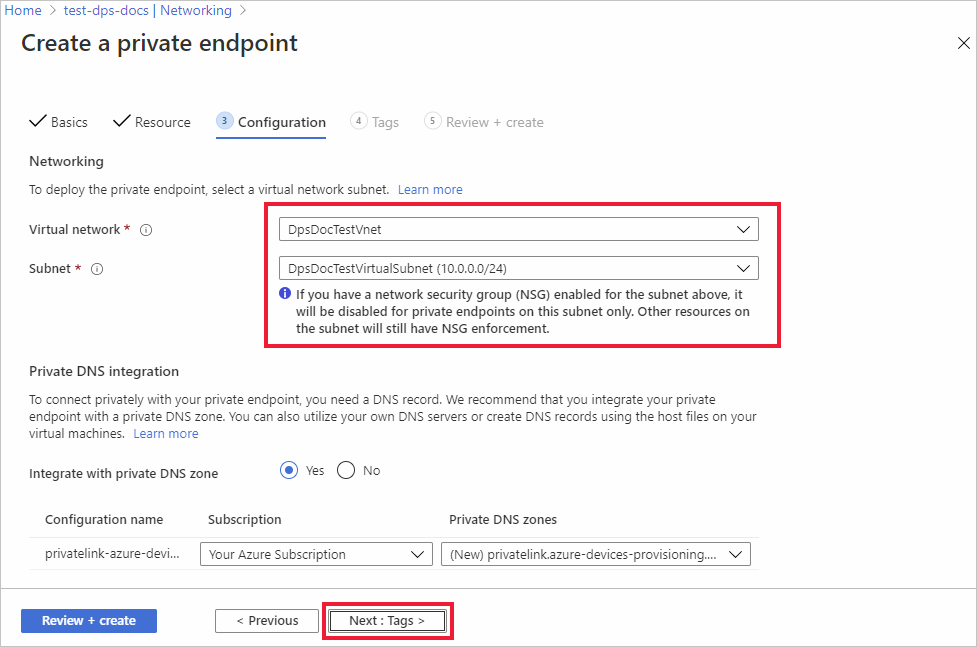Open Learn more link for private DNS

point(166,433)
